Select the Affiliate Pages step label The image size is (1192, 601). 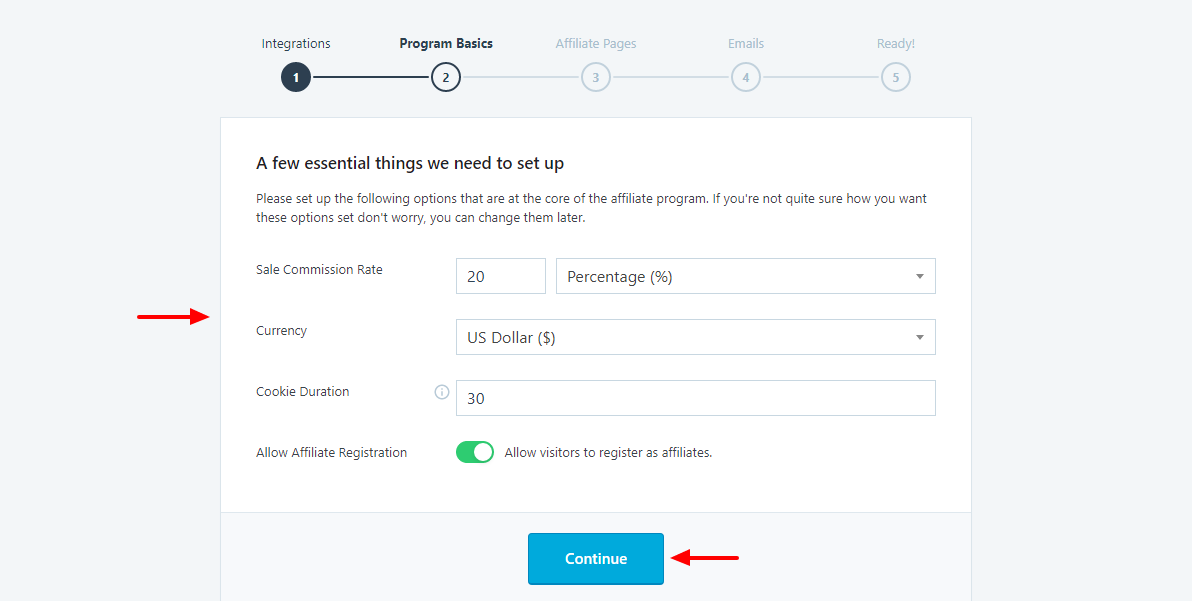tap(596, 44)
